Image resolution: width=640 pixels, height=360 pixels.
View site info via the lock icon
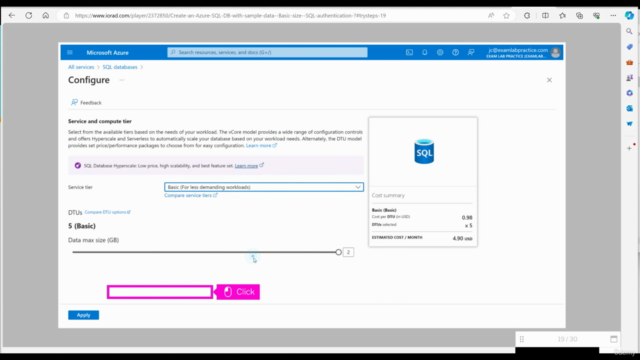pyautogui.click(x=66, y=16)
